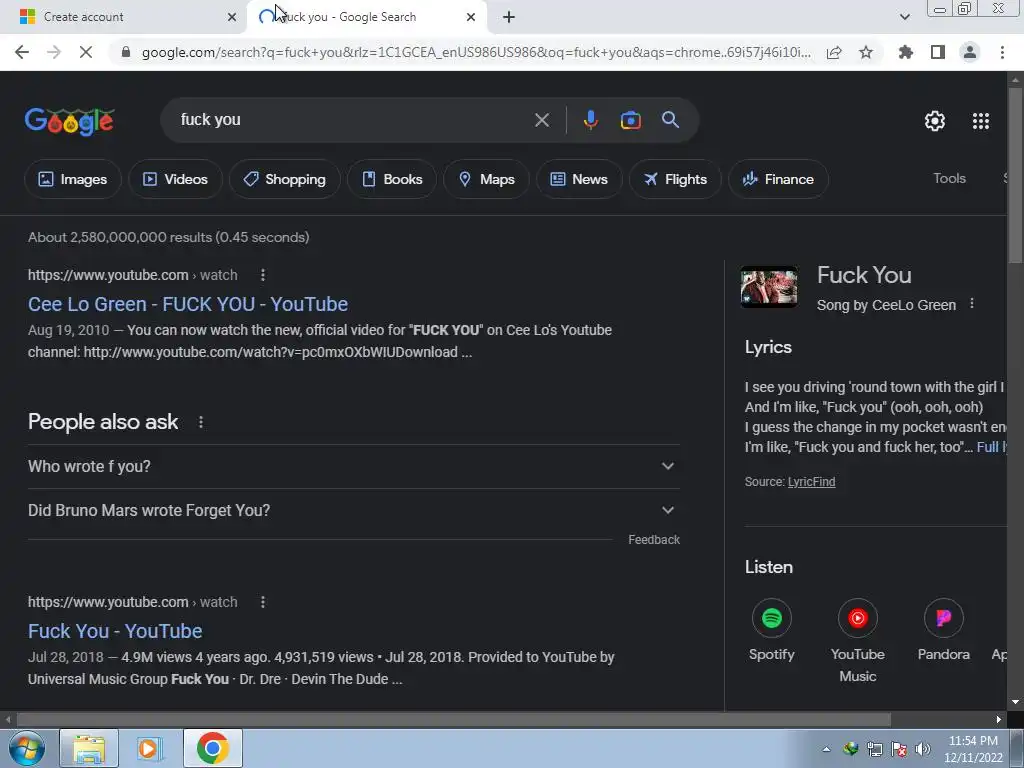The image size is (1024, 768).
Task: Open the tab search dropdown arrow
Action: click(x=904, y=17)
